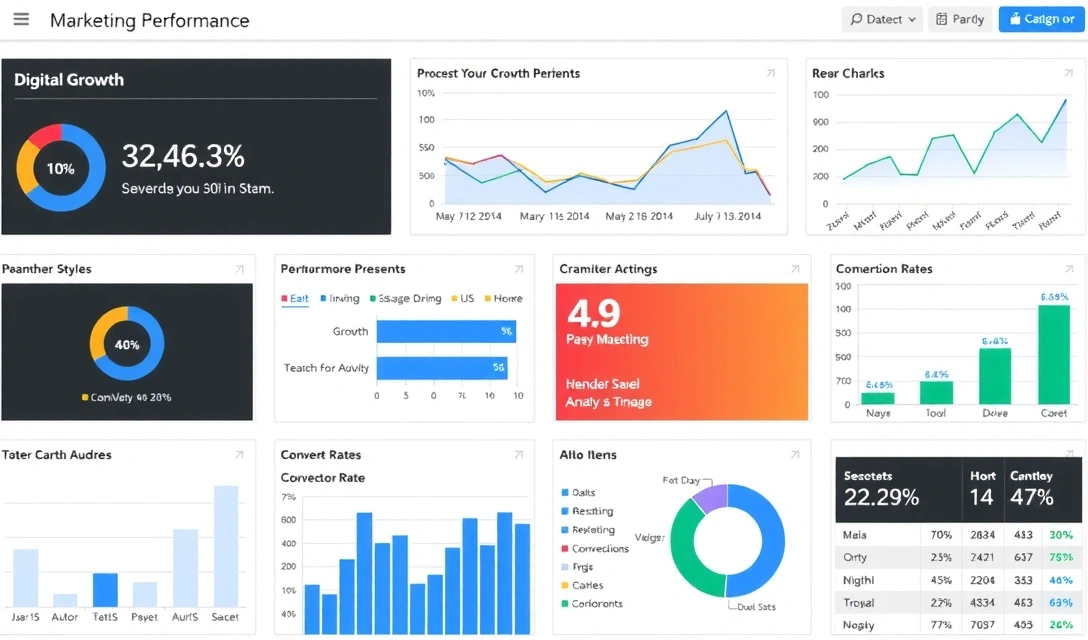This screenshot has height=640, width=1088.
Task: Open Toter Carth Audres expand icon
Action: click(x=239, y=455)
